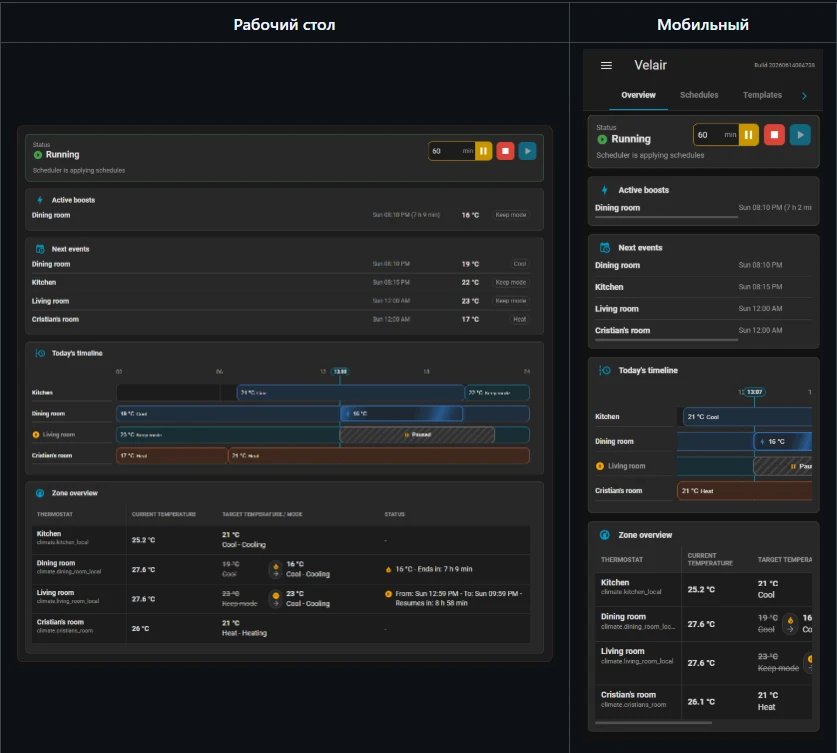Screen dimensions: 837x753
Task: Click the mobile yellow pause scheduler button
Action: coord(748,135)
